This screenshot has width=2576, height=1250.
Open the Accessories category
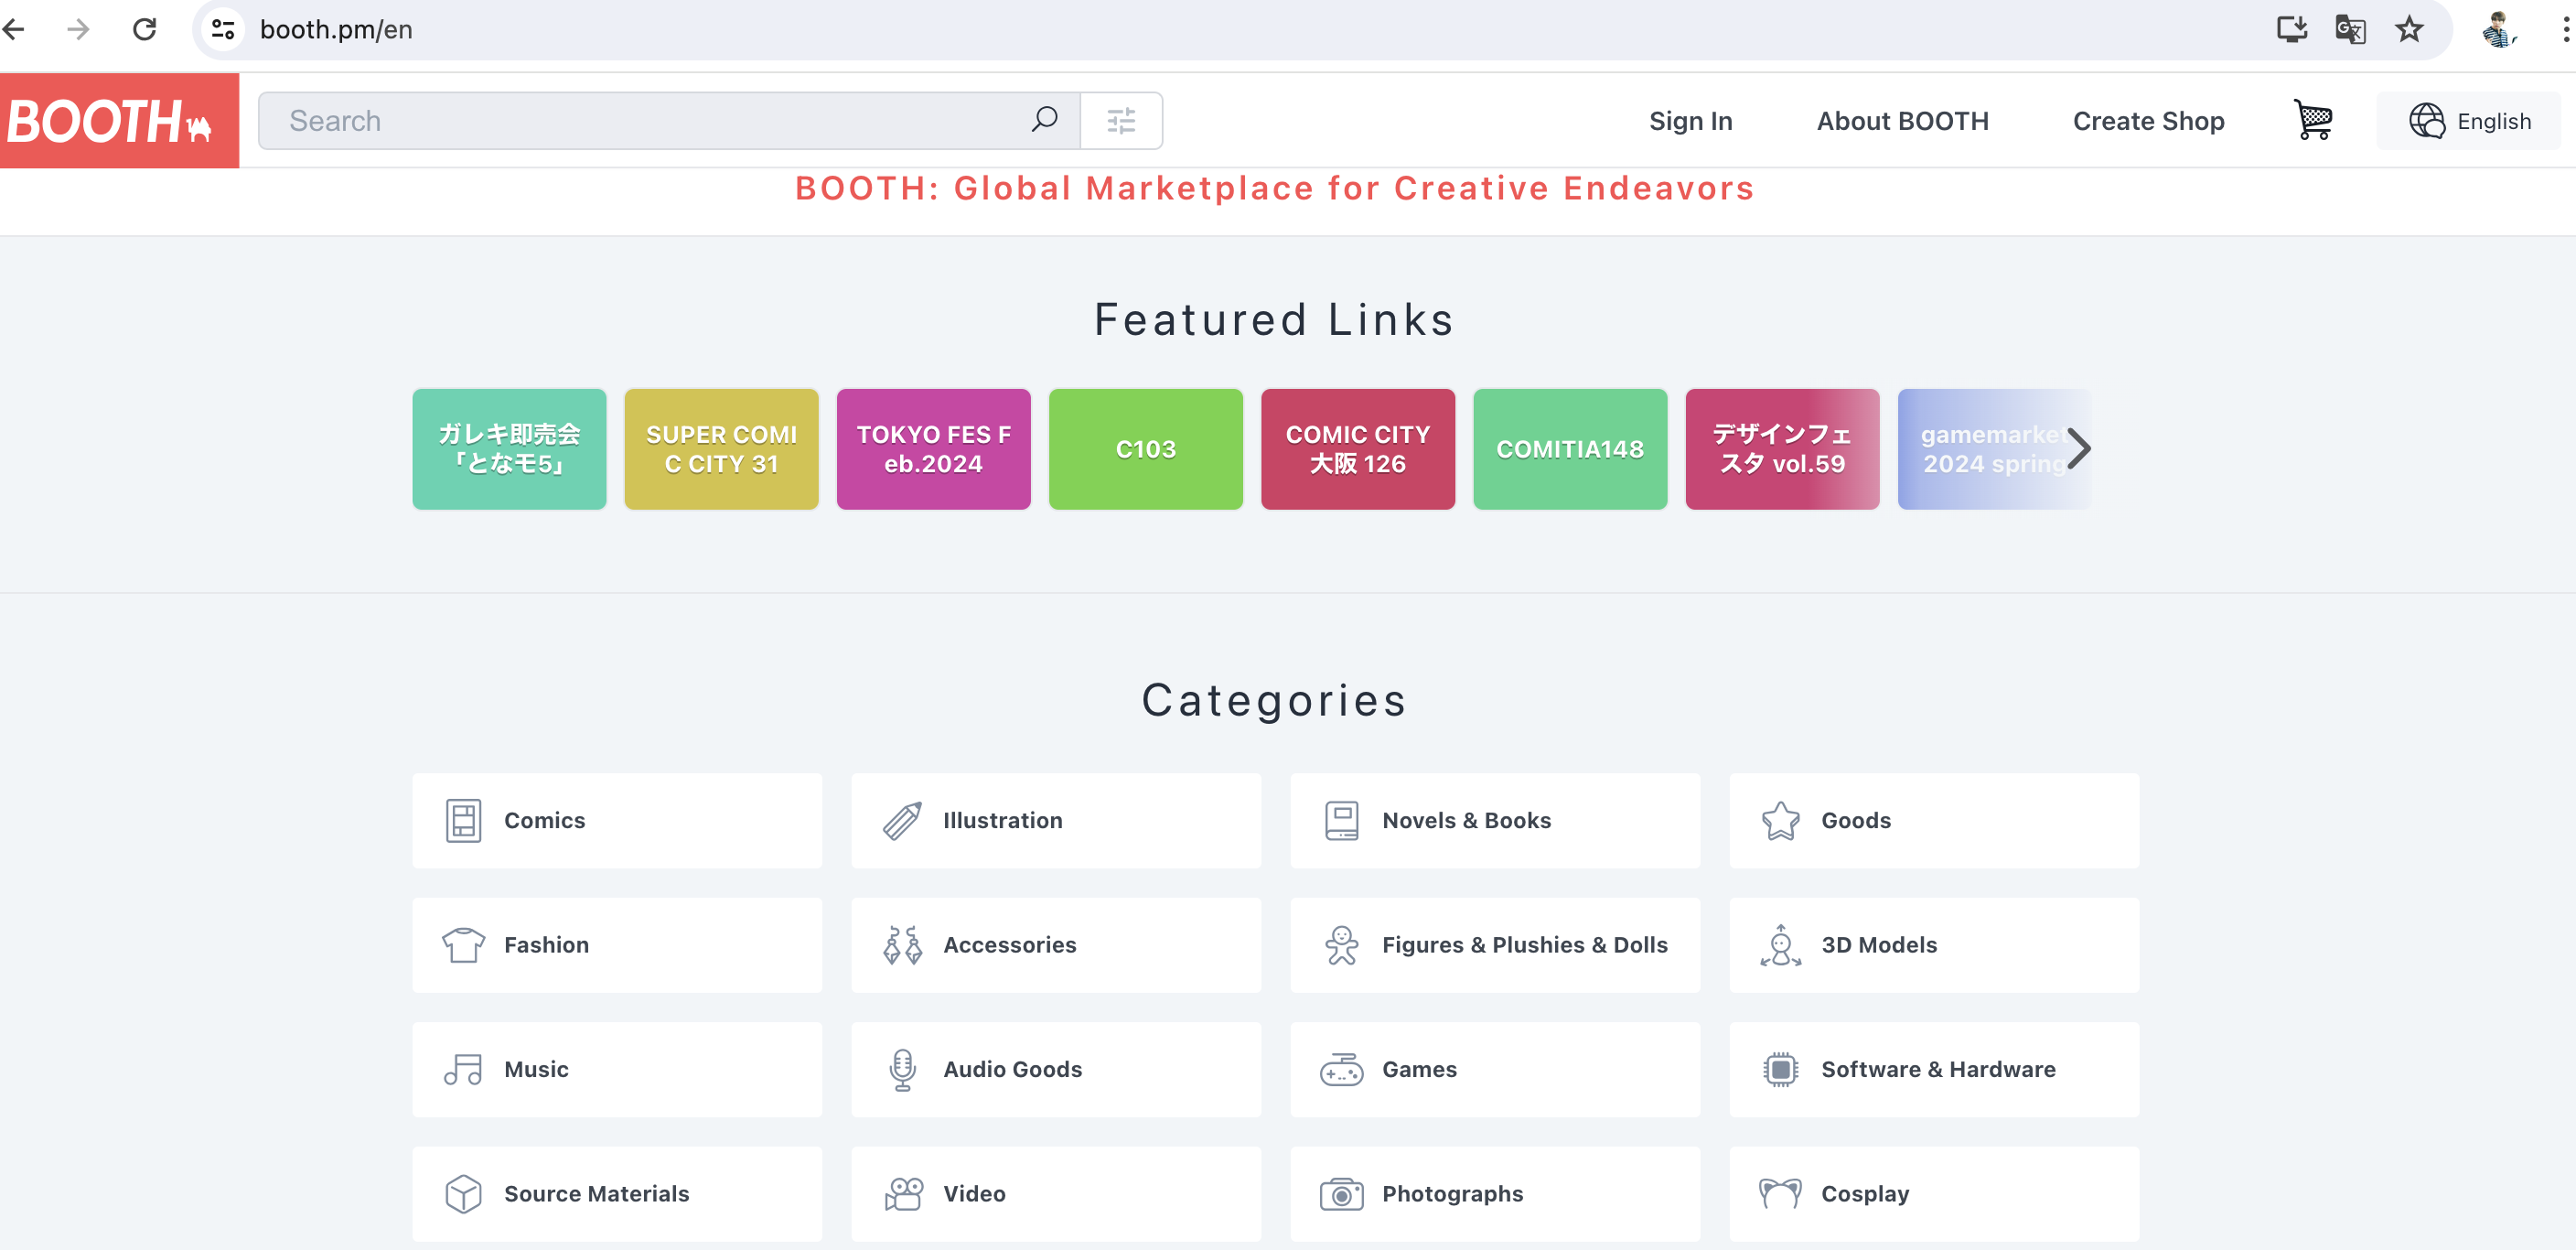[1056, 945]
